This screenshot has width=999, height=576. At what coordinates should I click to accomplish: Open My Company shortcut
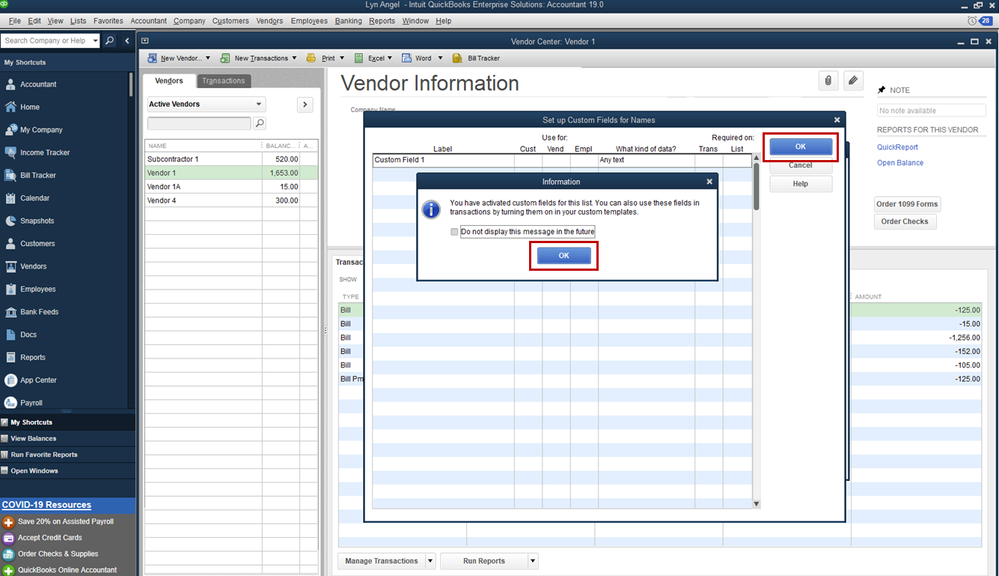[x=41, y=130]
